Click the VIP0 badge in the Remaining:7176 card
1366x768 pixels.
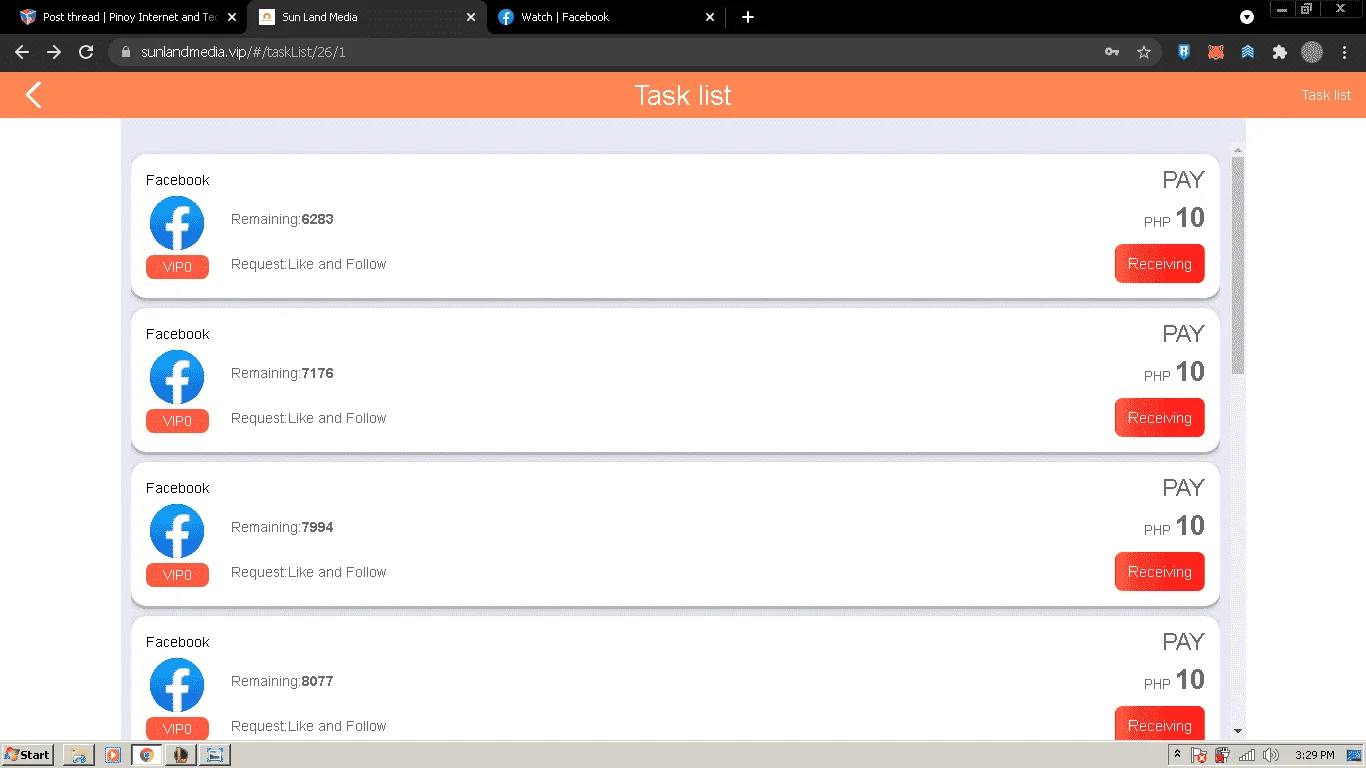click(x=177, y=421)
